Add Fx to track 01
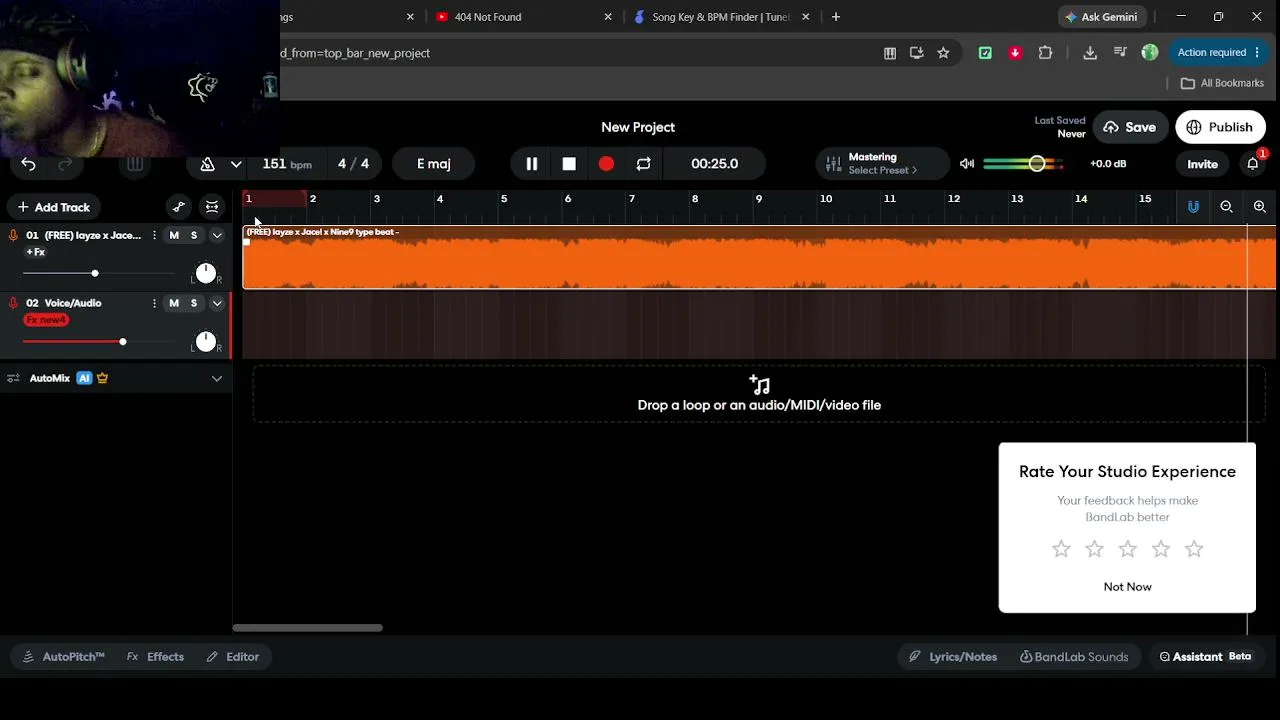 coord(36,252)
